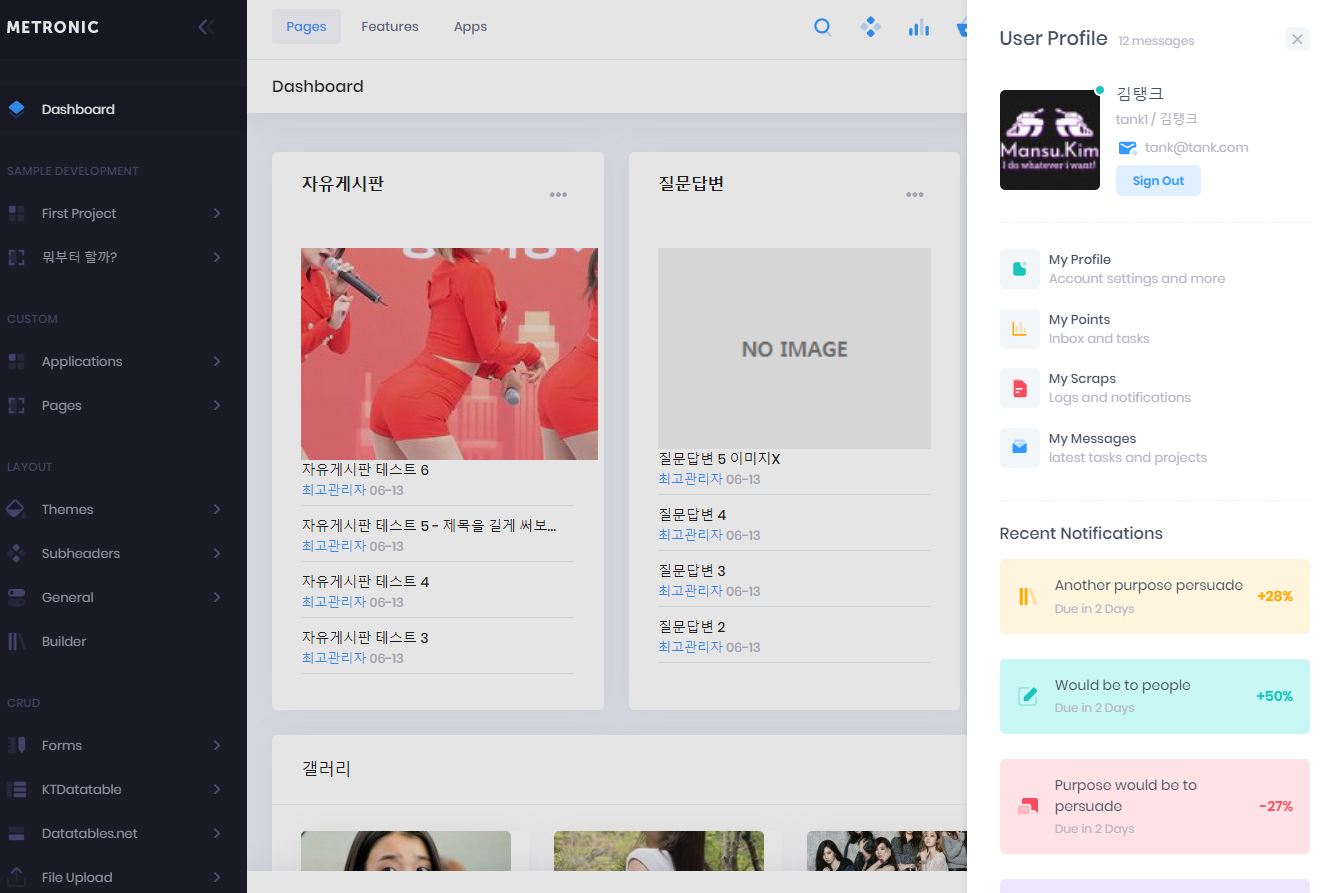
Task: Click the four-diamond quick actions icon
Action: point(870,27)
